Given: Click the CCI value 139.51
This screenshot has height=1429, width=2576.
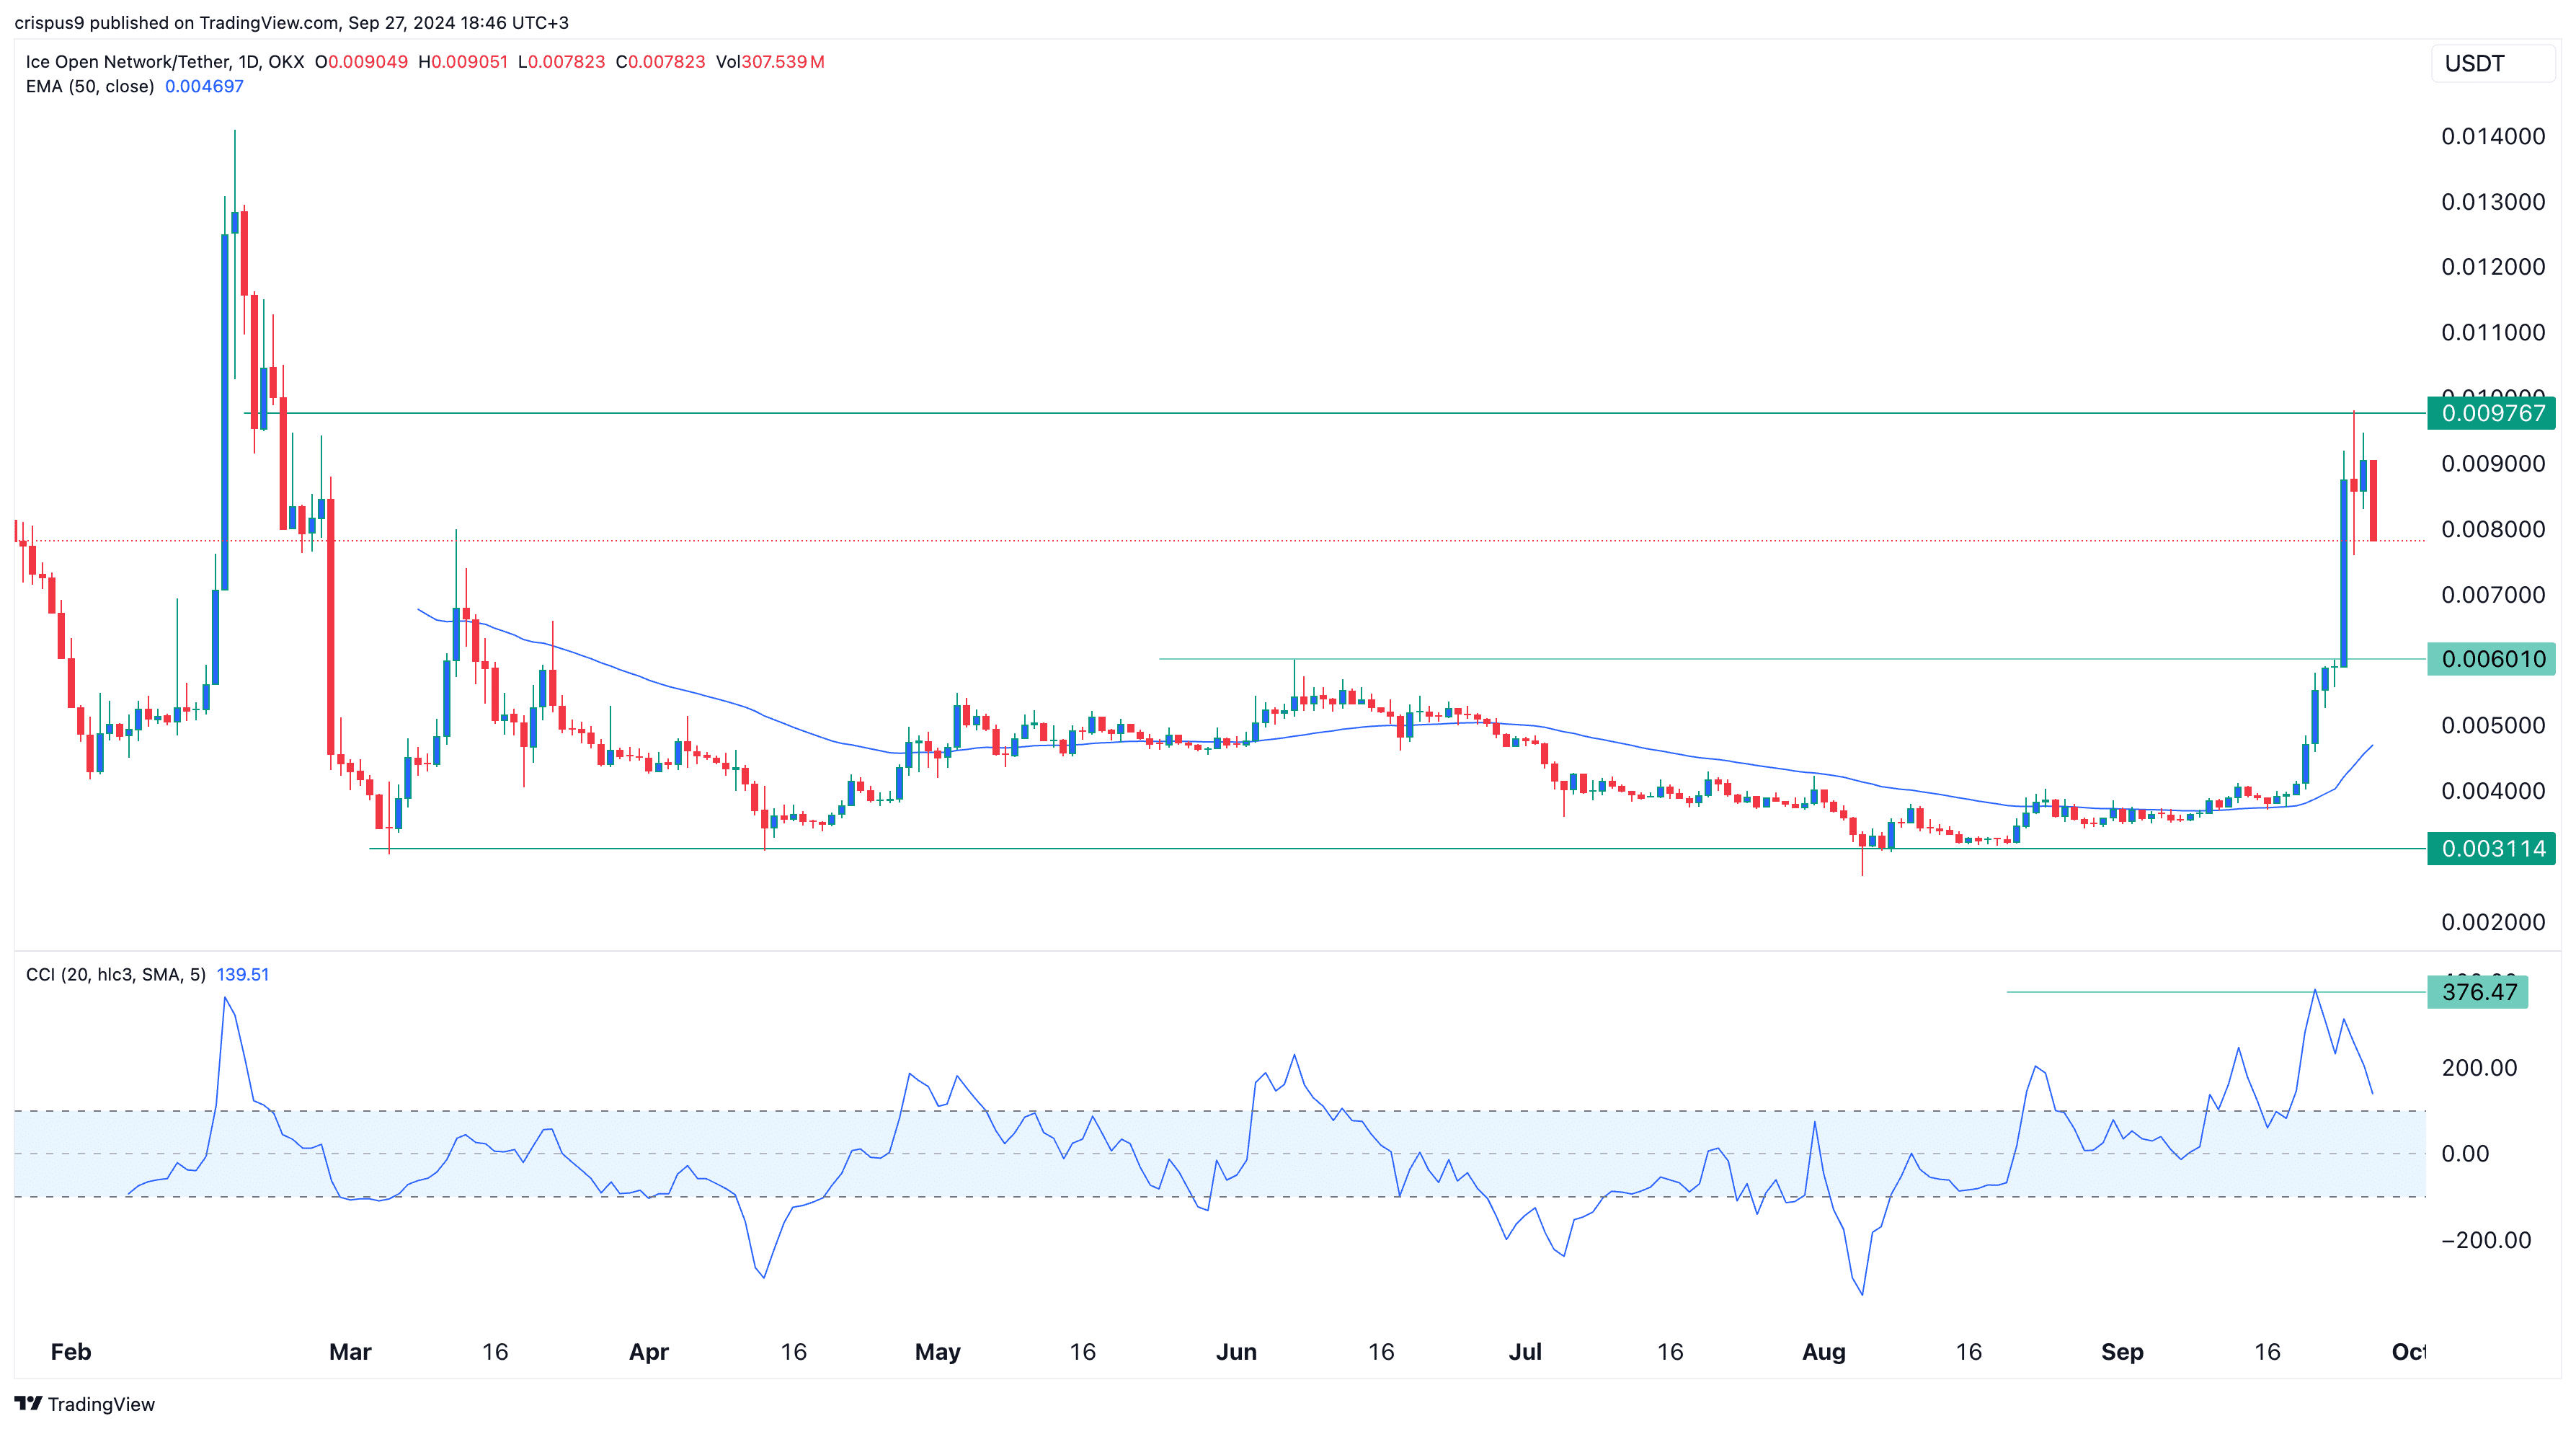Looking at the screenshot, I should (x=243, y=975).
